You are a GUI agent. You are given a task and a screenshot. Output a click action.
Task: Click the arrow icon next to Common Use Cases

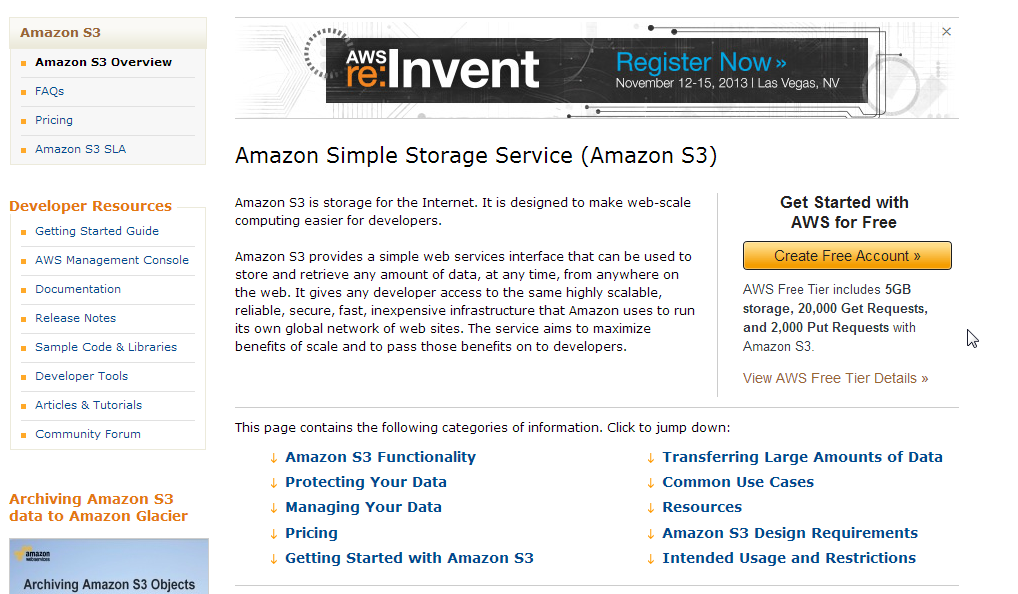651,483
